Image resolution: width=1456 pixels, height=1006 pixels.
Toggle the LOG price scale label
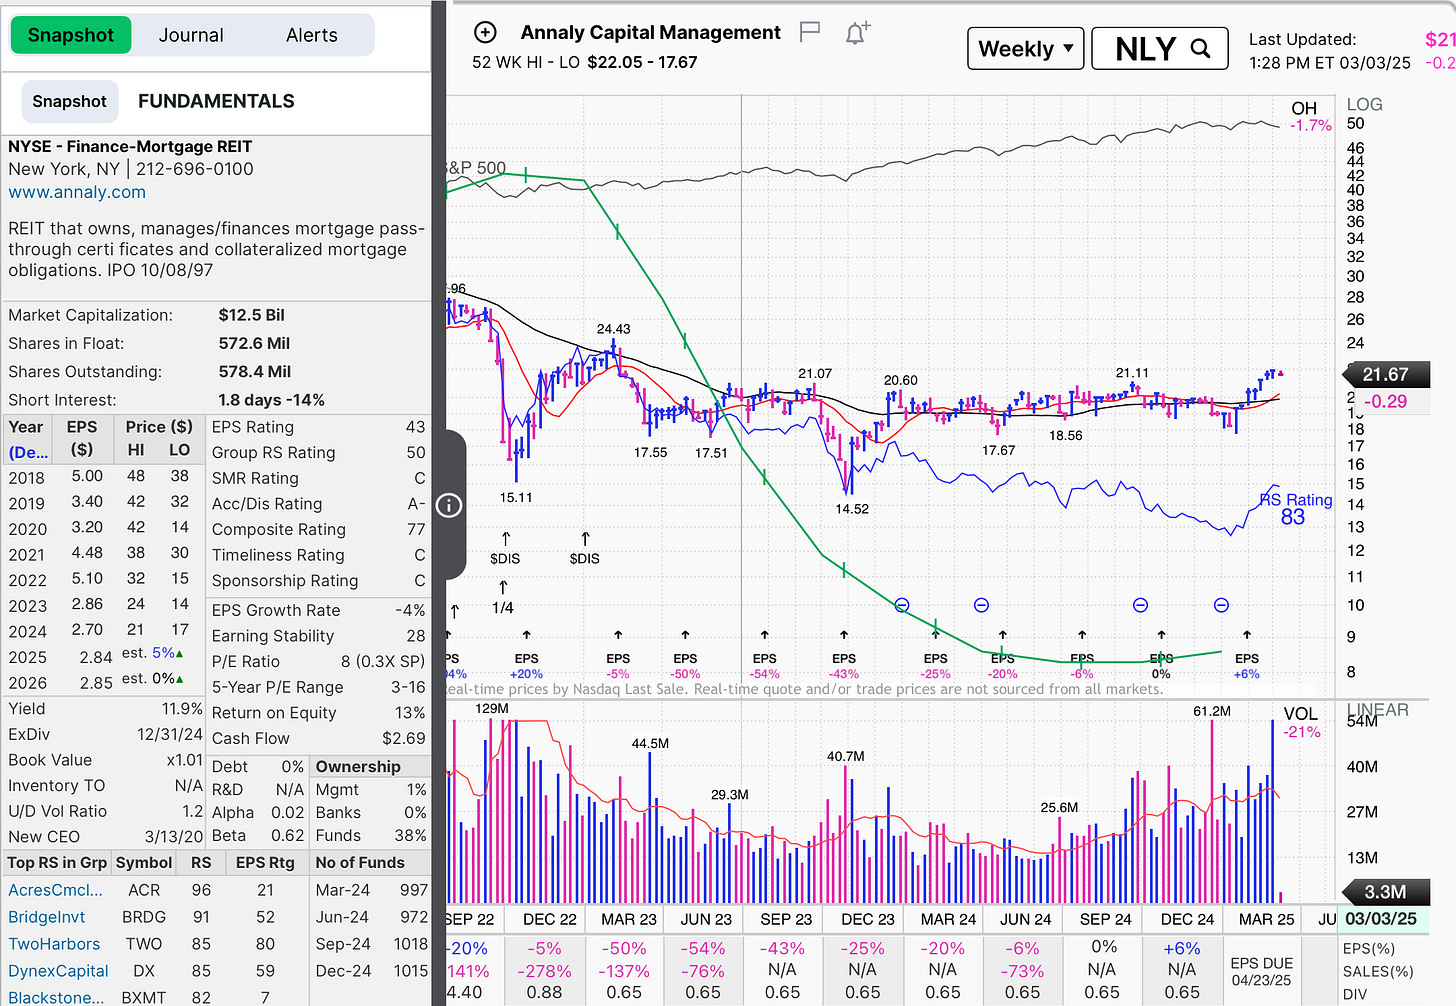(1364, 104)
